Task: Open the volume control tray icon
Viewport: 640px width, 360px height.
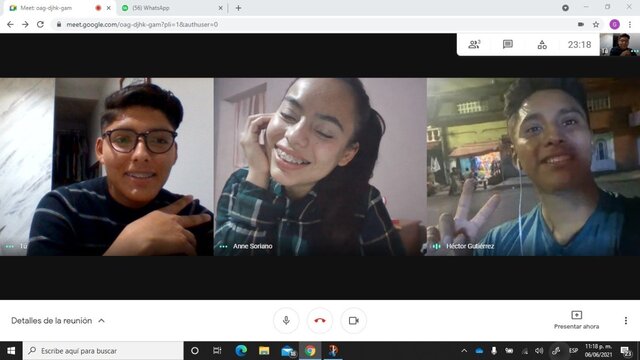Action: click(x=539, y=351)
